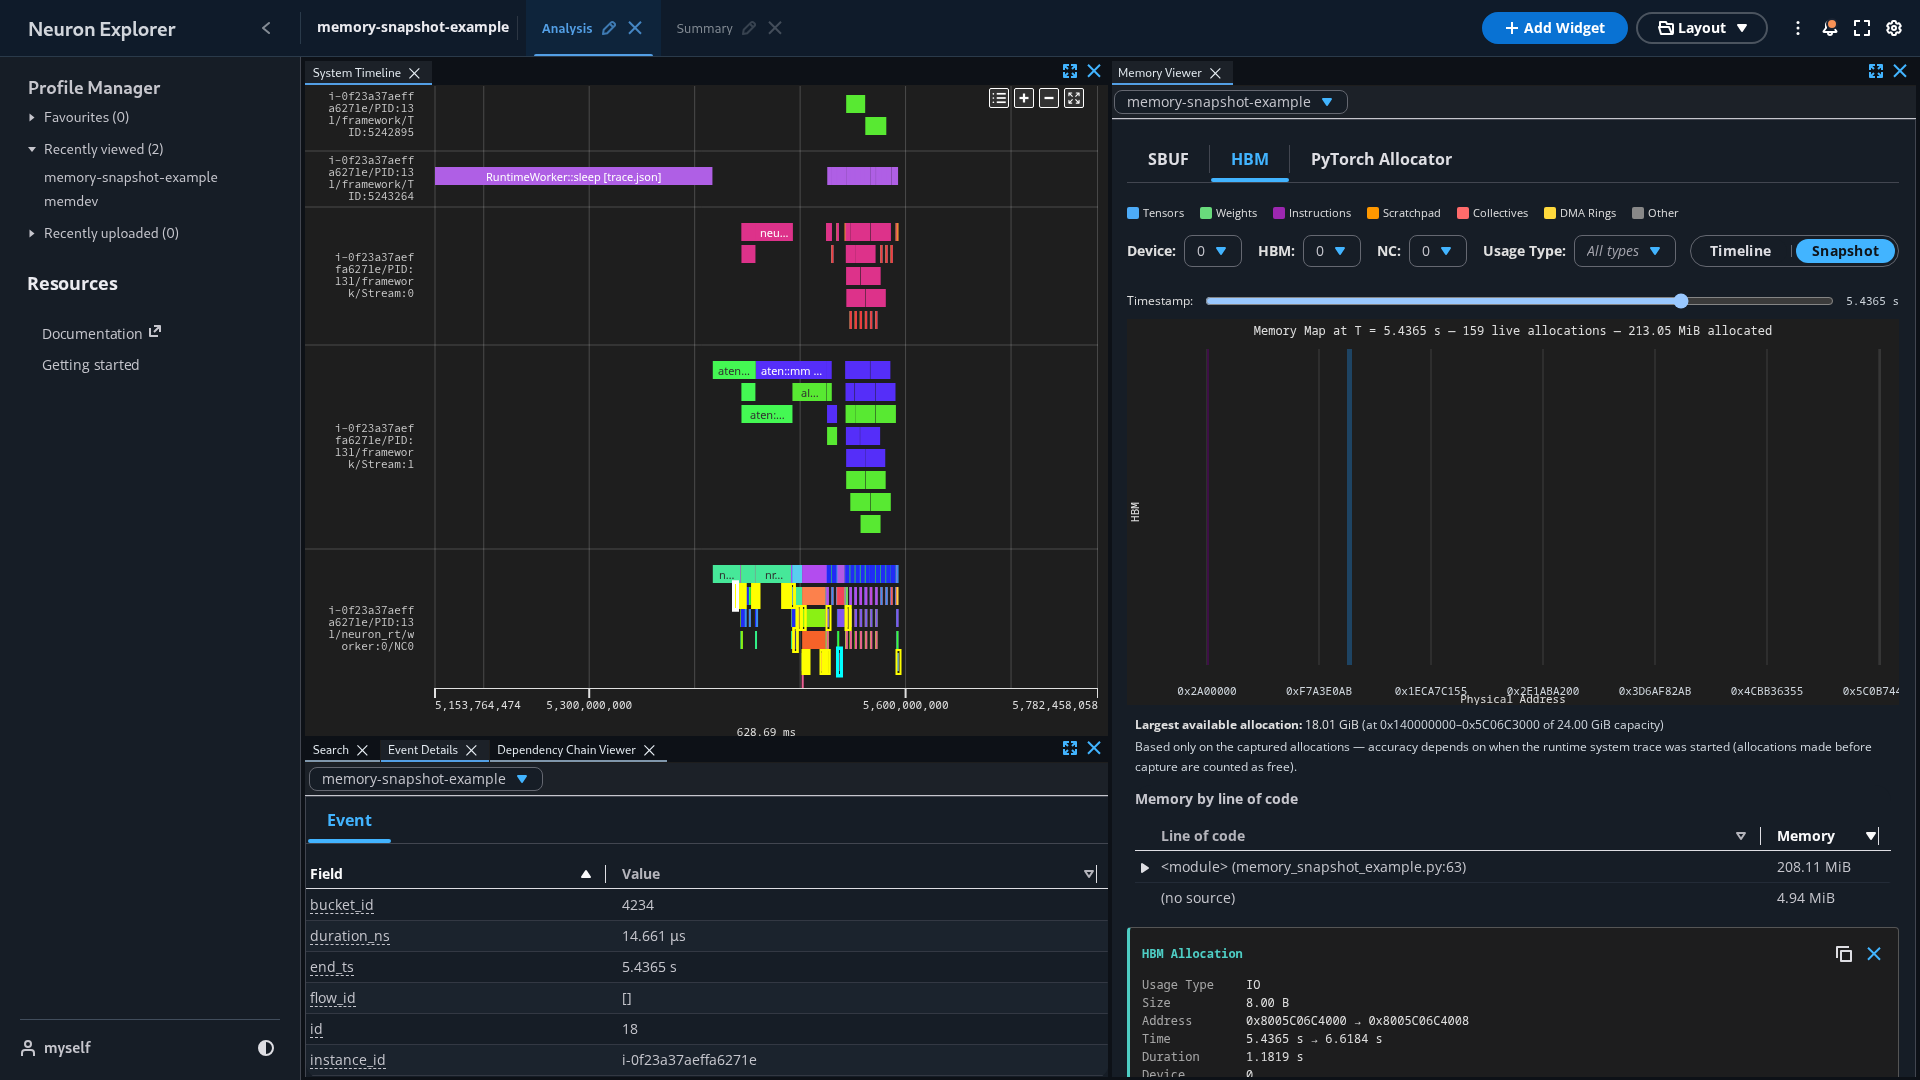Collapse the Neuron Explorer sidebar chevron
Viewport: 1920px width, 1080px height.
coord(266,28)
